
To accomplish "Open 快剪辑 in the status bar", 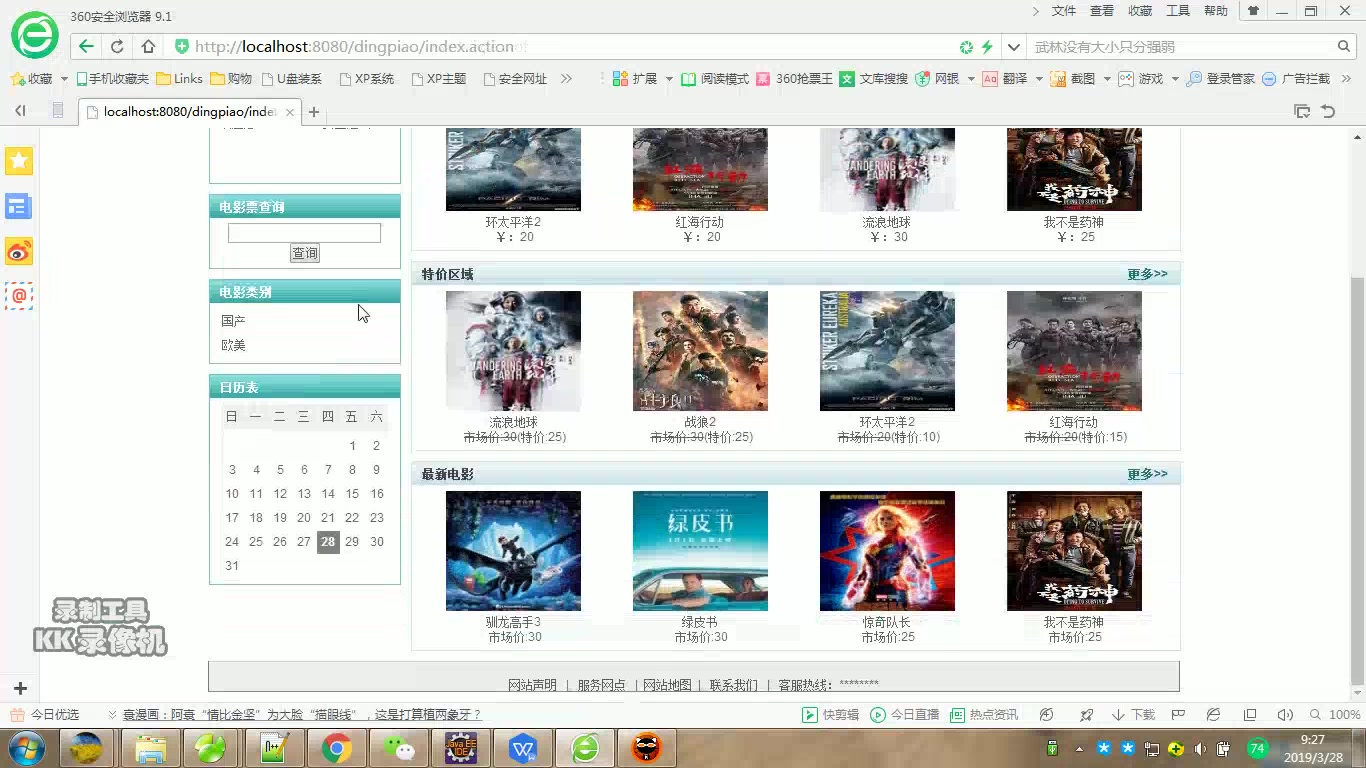I will (x=831, y=714).
